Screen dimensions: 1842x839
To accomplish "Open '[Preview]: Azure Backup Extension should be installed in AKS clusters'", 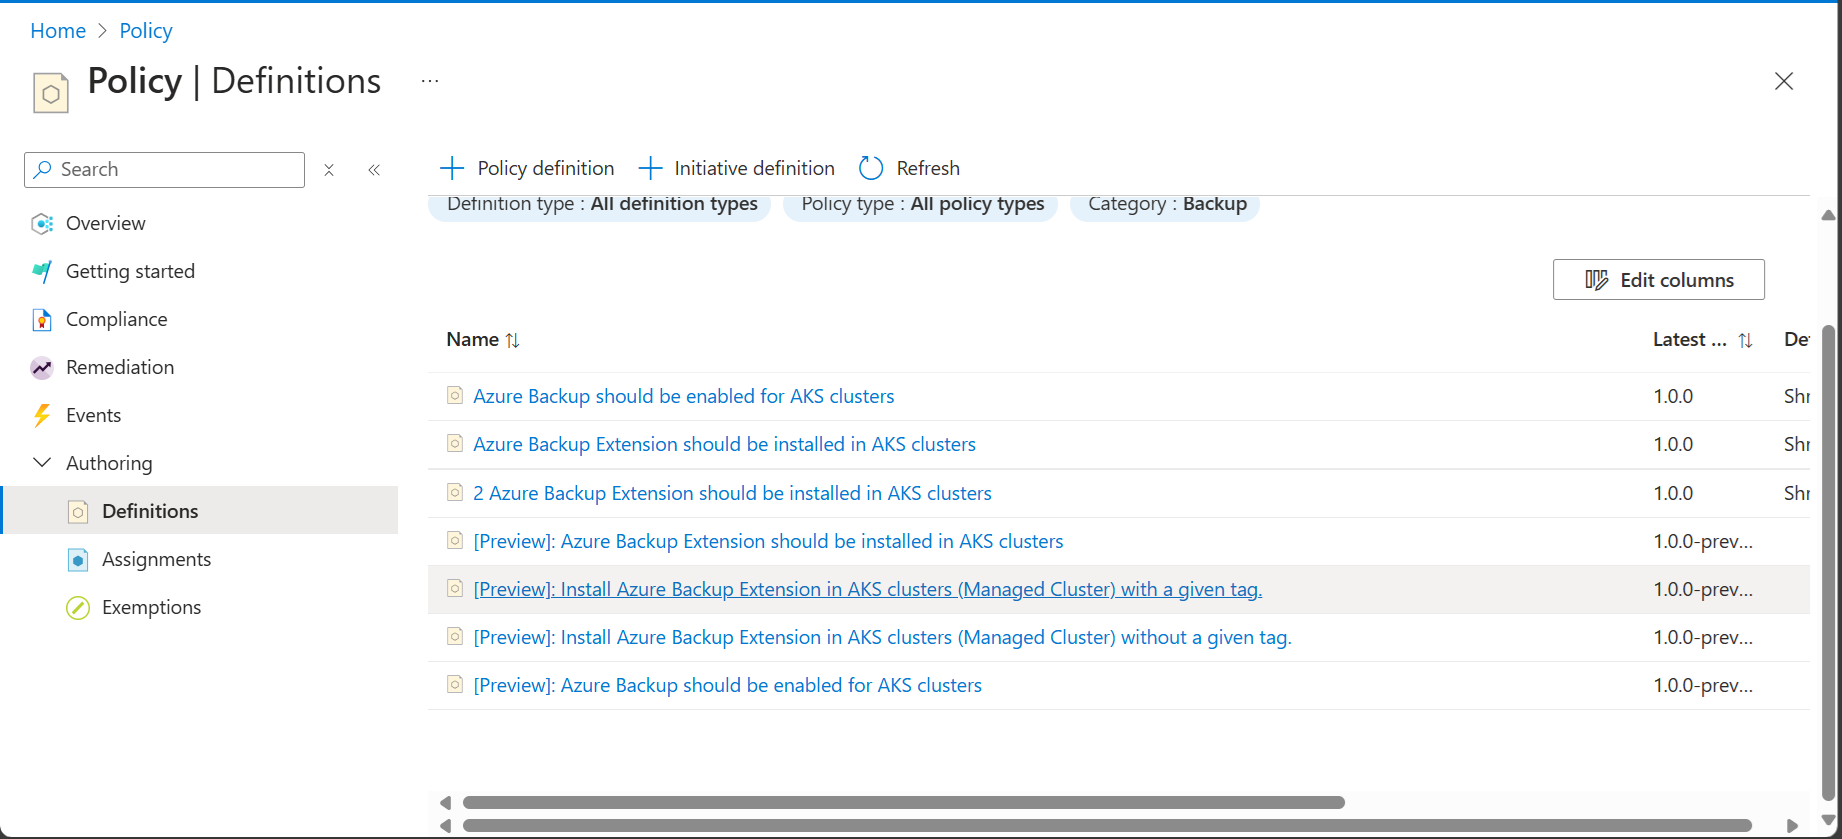I will [x=768, y=541].
